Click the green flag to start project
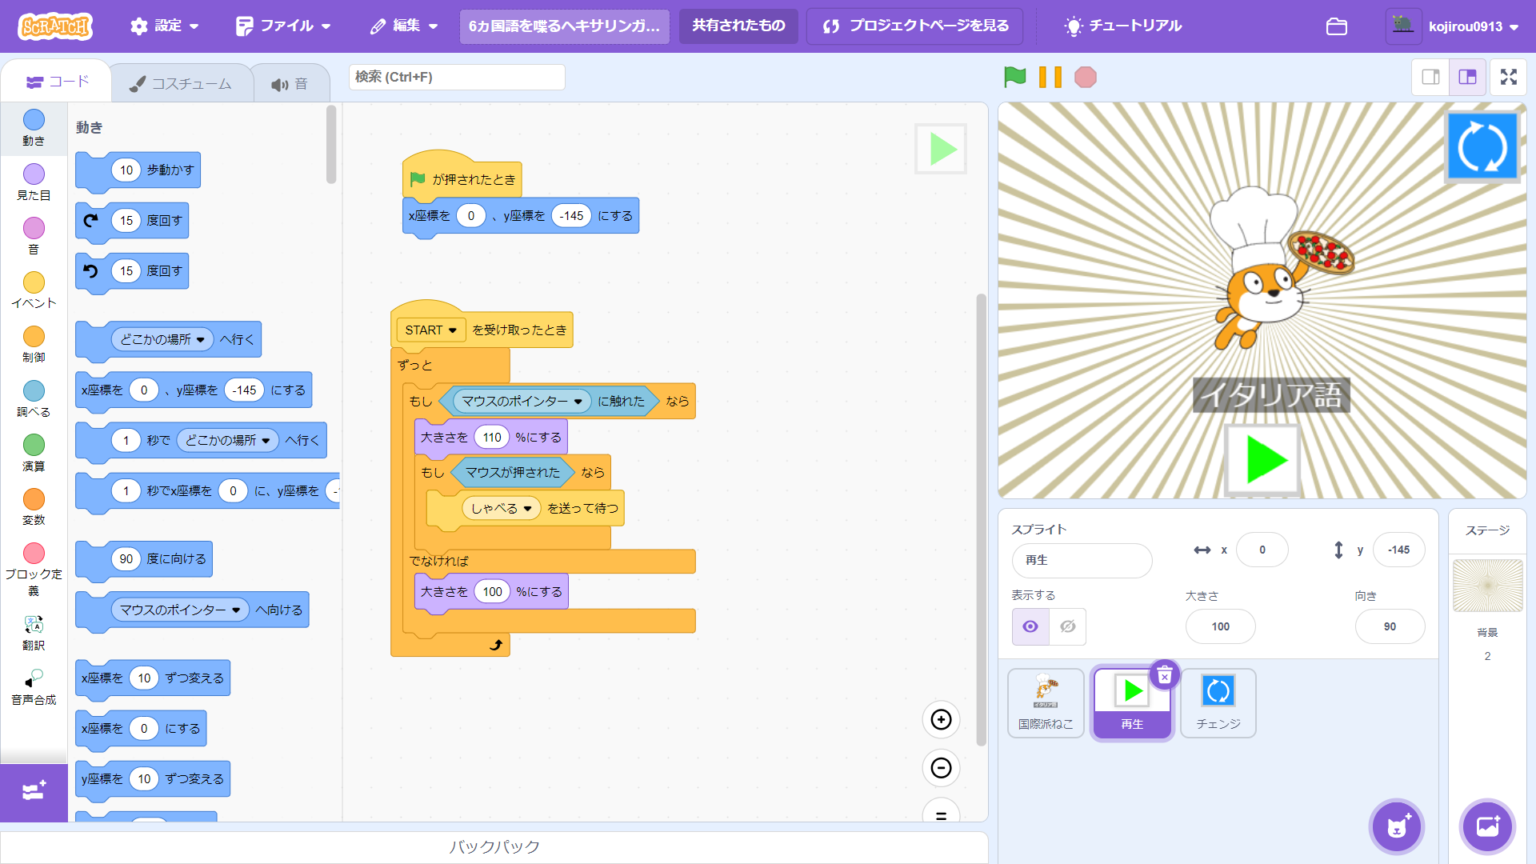This screenshot has height=864, width=1536. pos(1015,77)
